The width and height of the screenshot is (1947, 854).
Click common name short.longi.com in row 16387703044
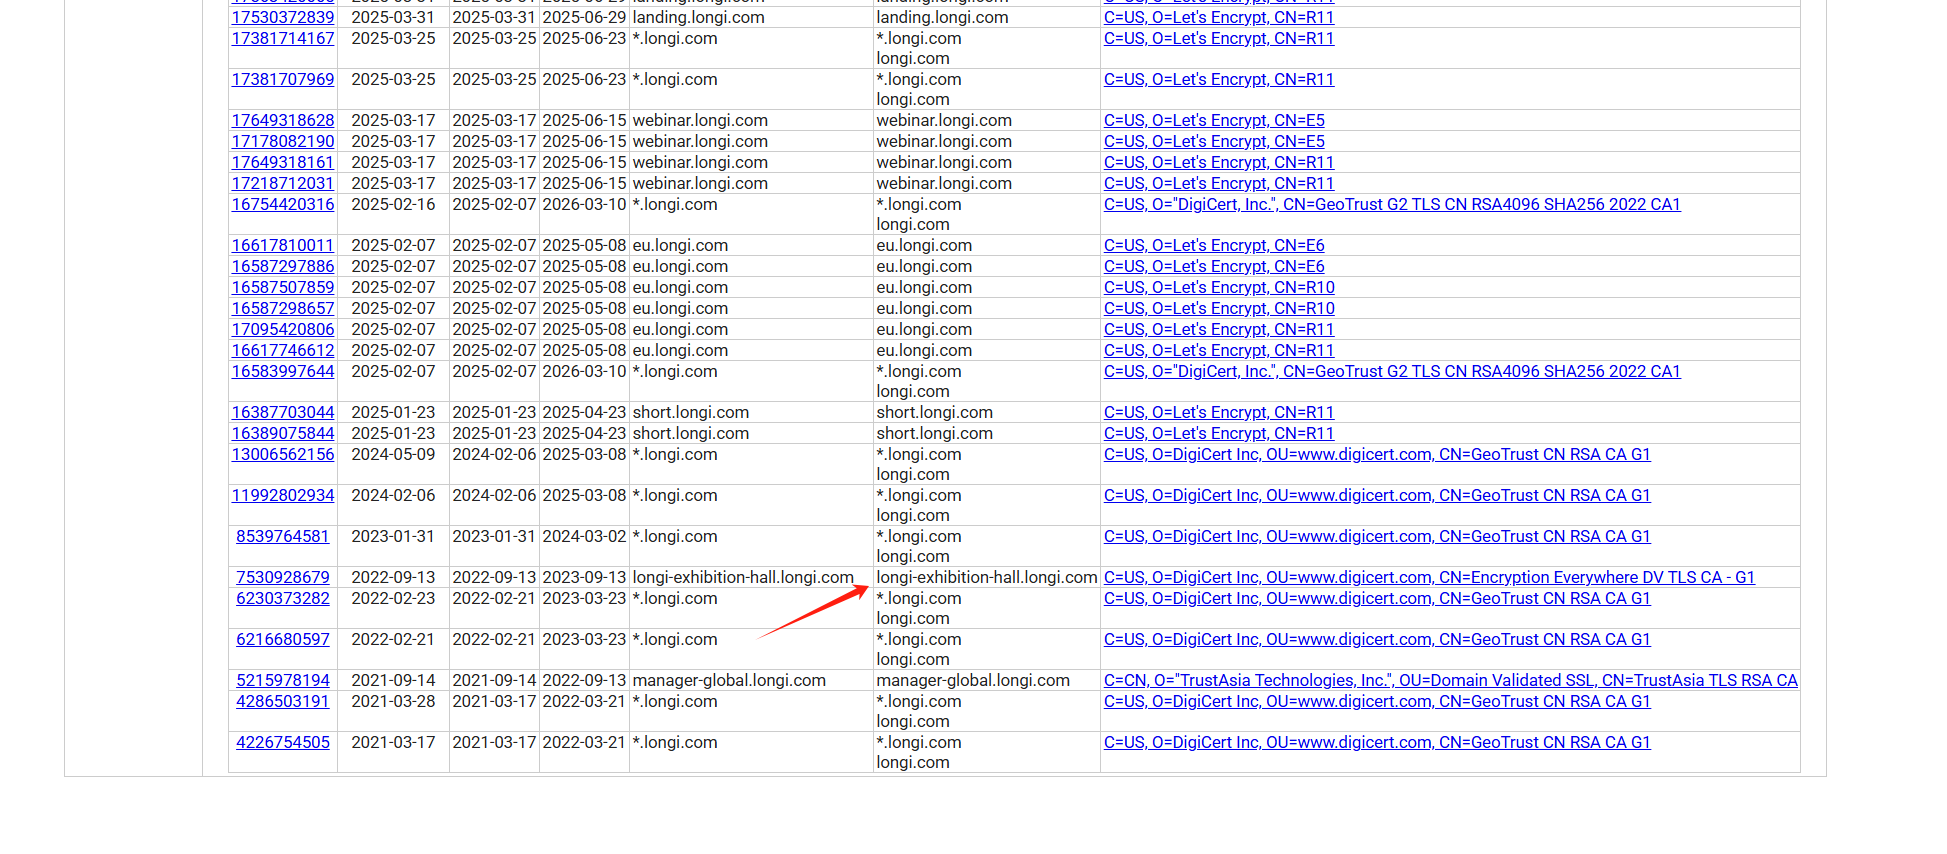click(691, 412)
